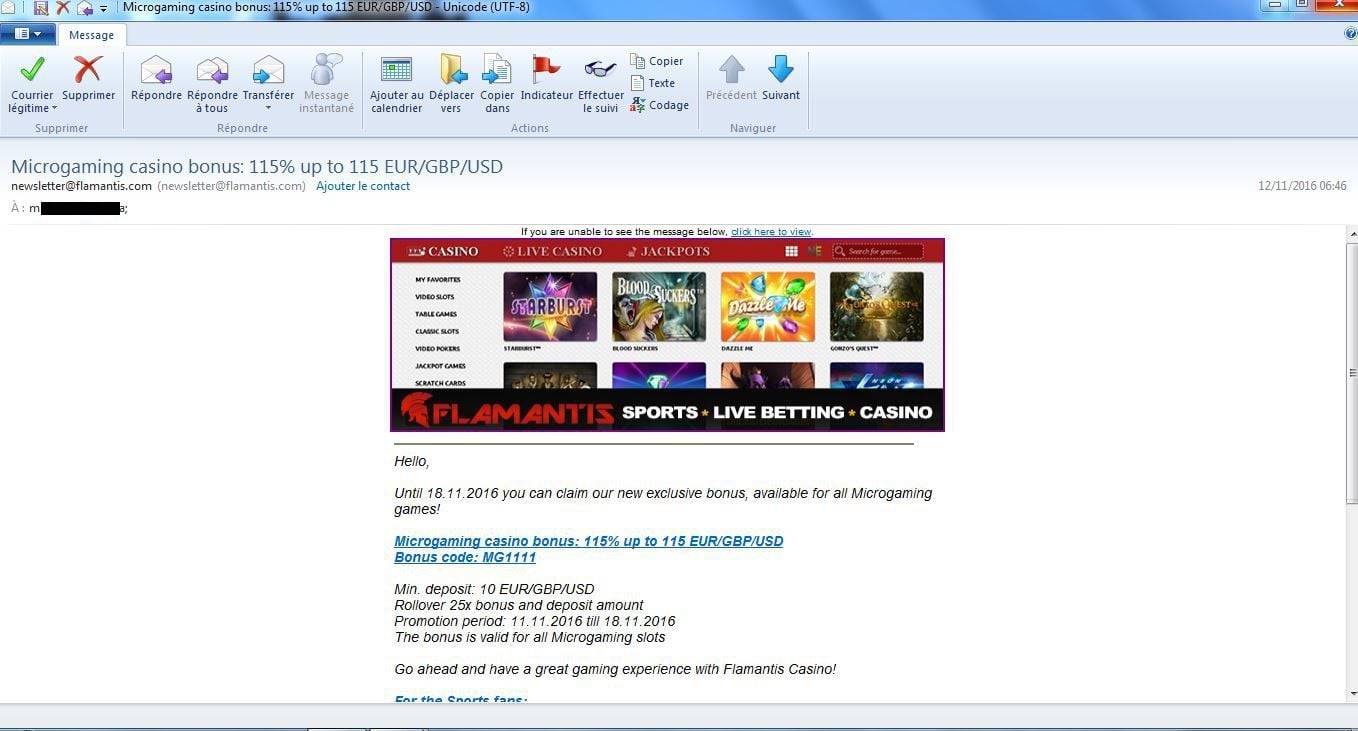1358x731 pixels.
Task: Click the red X delete icon in title bar
Action: [x=62, y=8]
